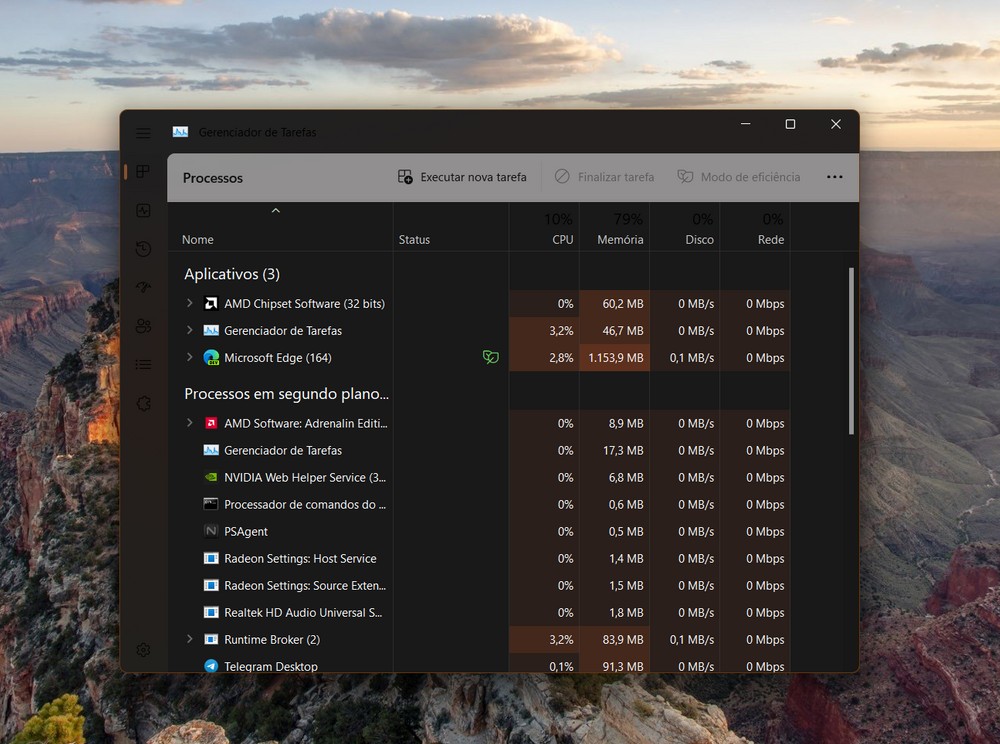Open the hamburger navigation menu
The height and width of the screenshot is (744, 1000).
(143, 133)
